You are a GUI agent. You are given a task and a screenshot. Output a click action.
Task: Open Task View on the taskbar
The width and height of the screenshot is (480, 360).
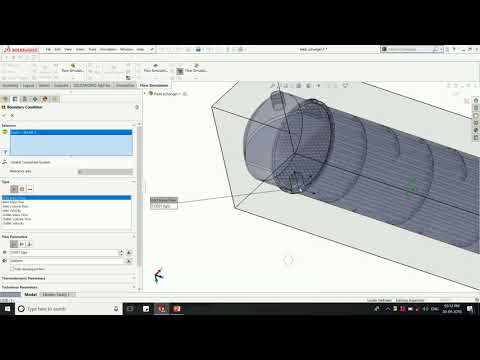click(x=130, y=309)
